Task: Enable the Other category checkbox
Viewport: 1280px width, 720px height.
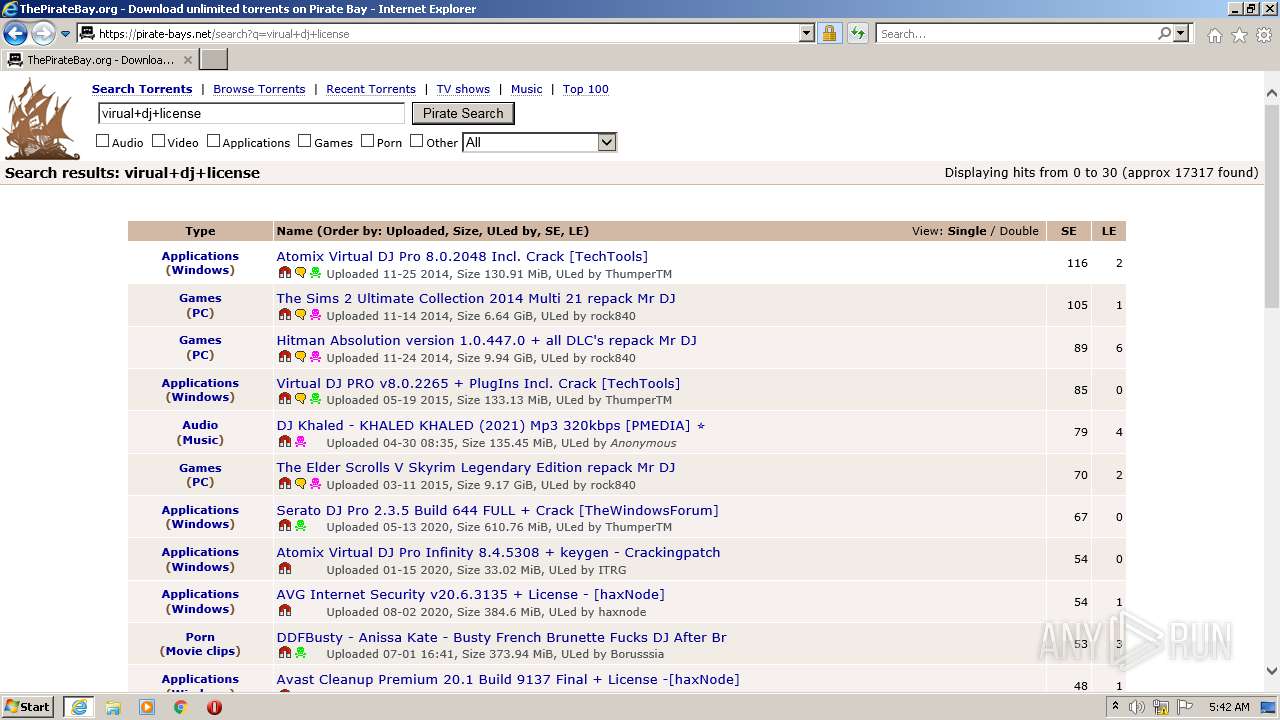Action: point(417,141)
